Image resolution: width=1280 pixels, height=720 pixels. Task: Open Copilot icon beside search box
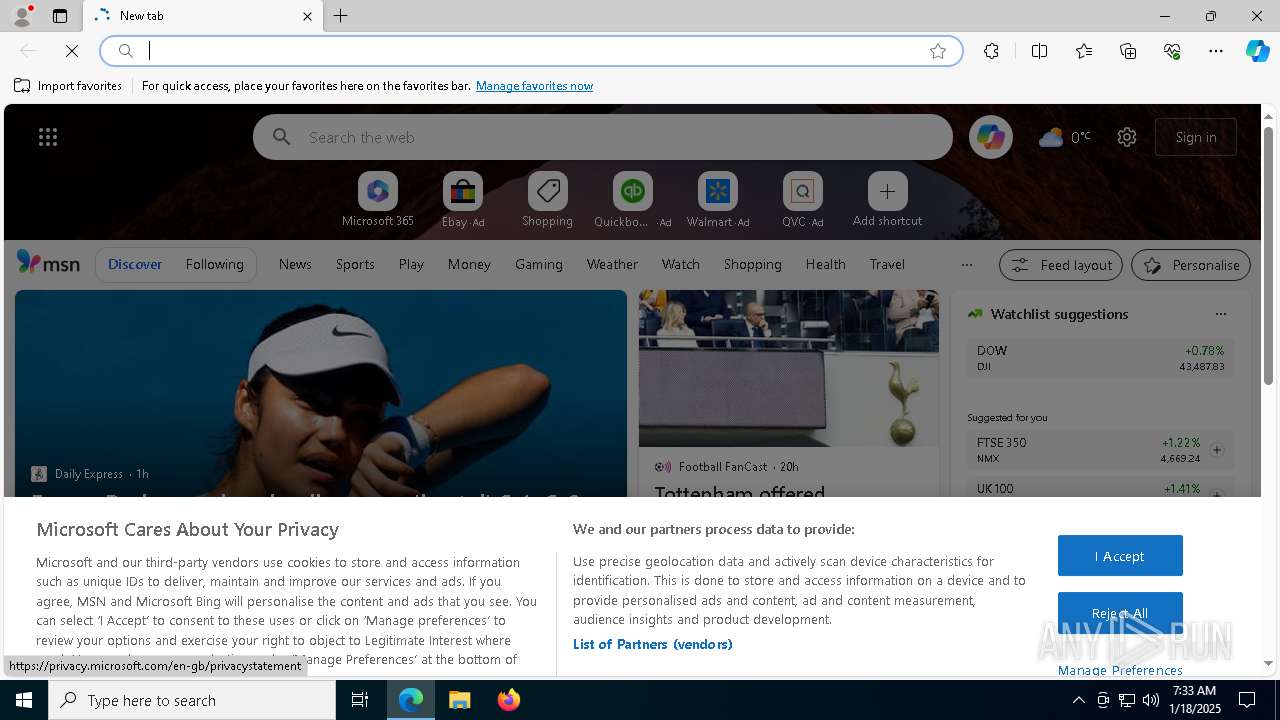[x=991, y=137]
